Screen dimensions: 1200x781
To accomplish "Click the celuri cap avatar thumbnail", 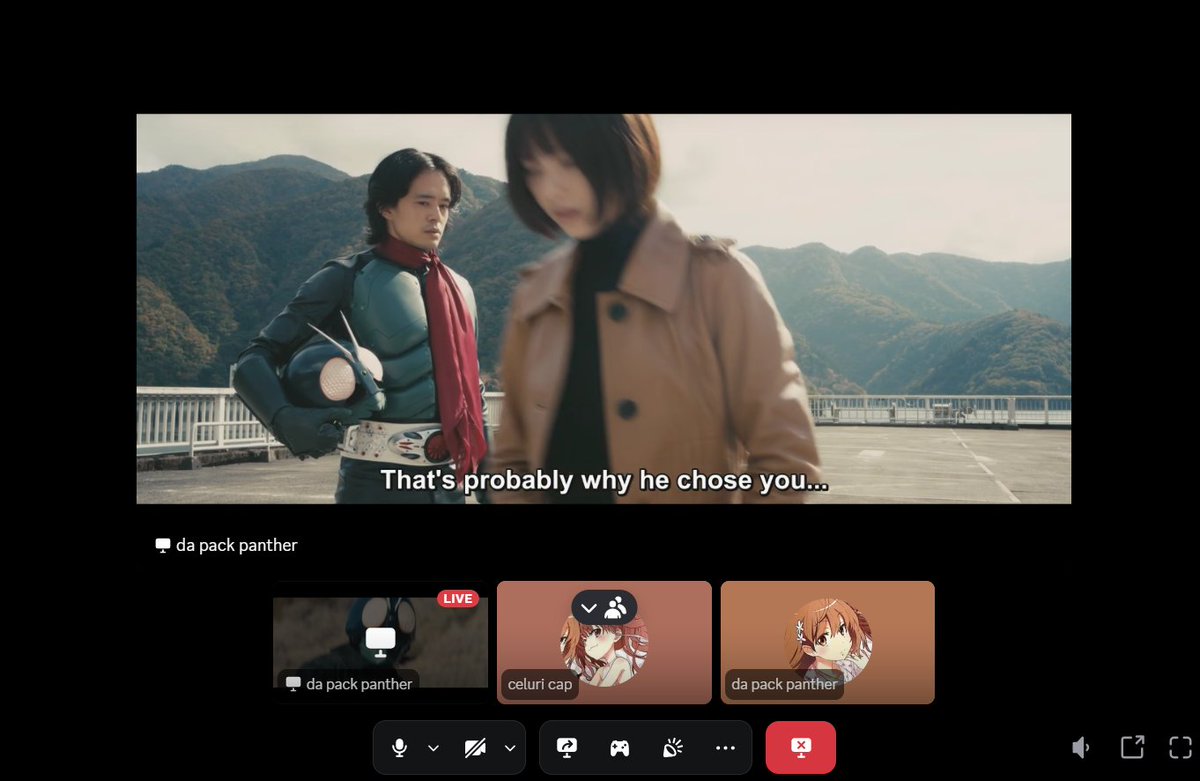I will coord(604,650).
